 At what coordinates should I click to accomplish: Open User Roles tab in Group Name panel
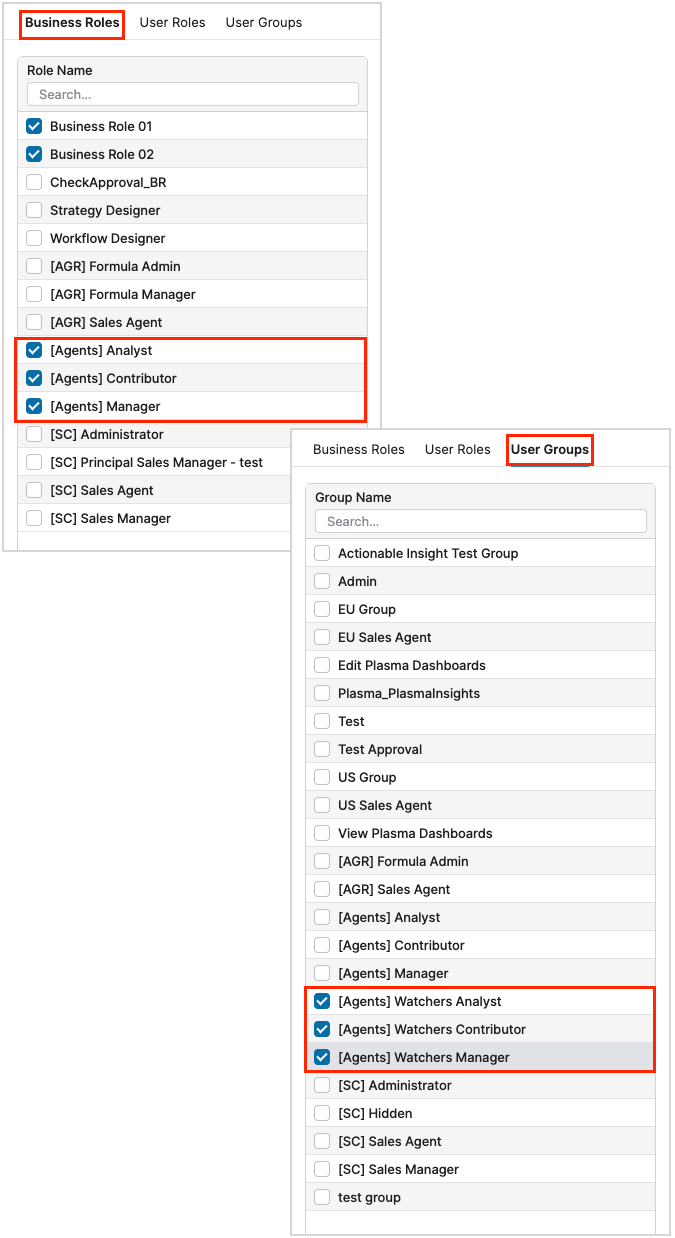click(457, 449)
